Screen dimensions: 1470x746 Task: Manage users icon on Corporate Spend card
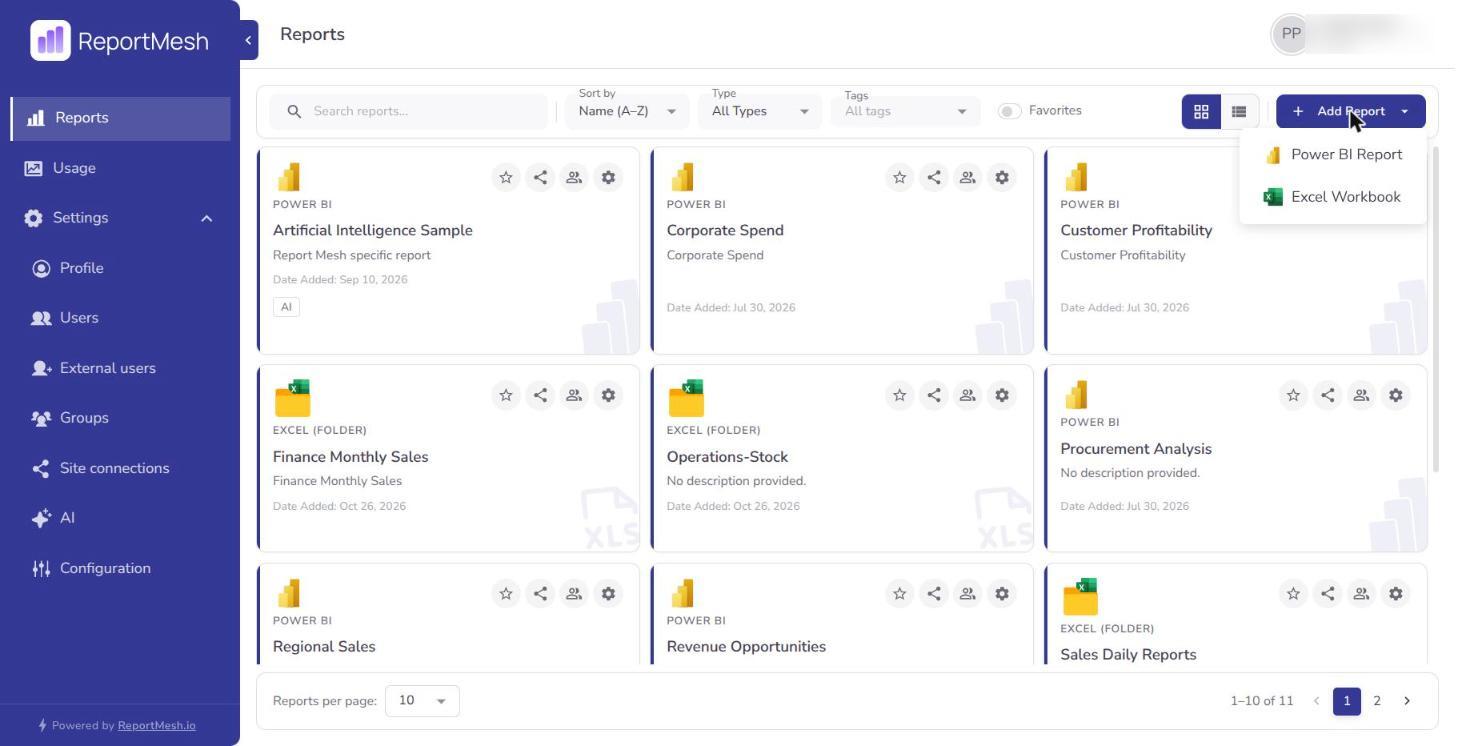click(x=968, y=178)
